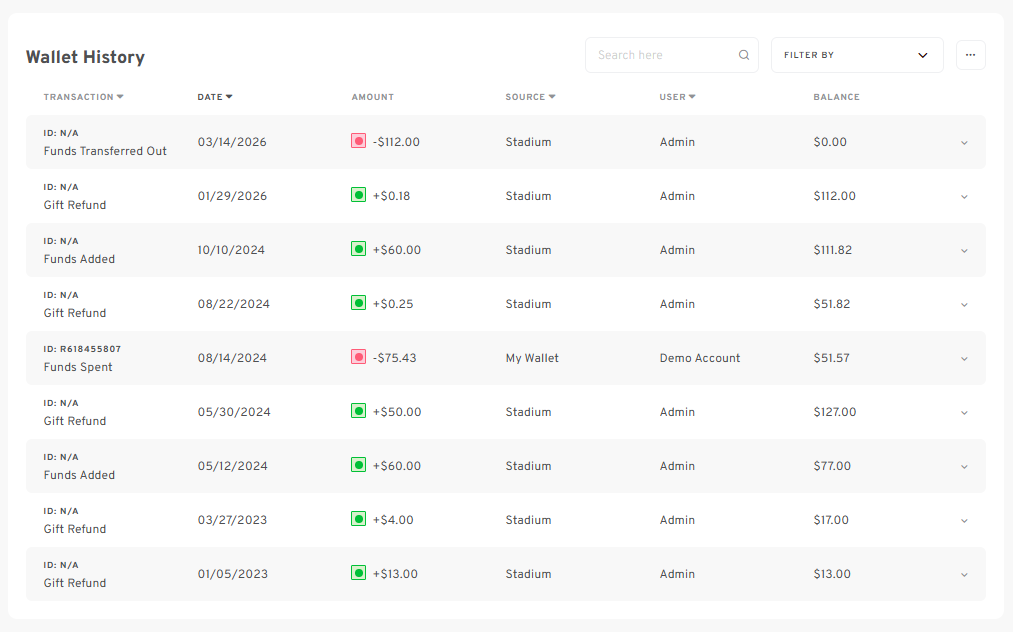
Task: Expand the 01/05/2023 Gift Refund row
Action: (x=964, y=575)
